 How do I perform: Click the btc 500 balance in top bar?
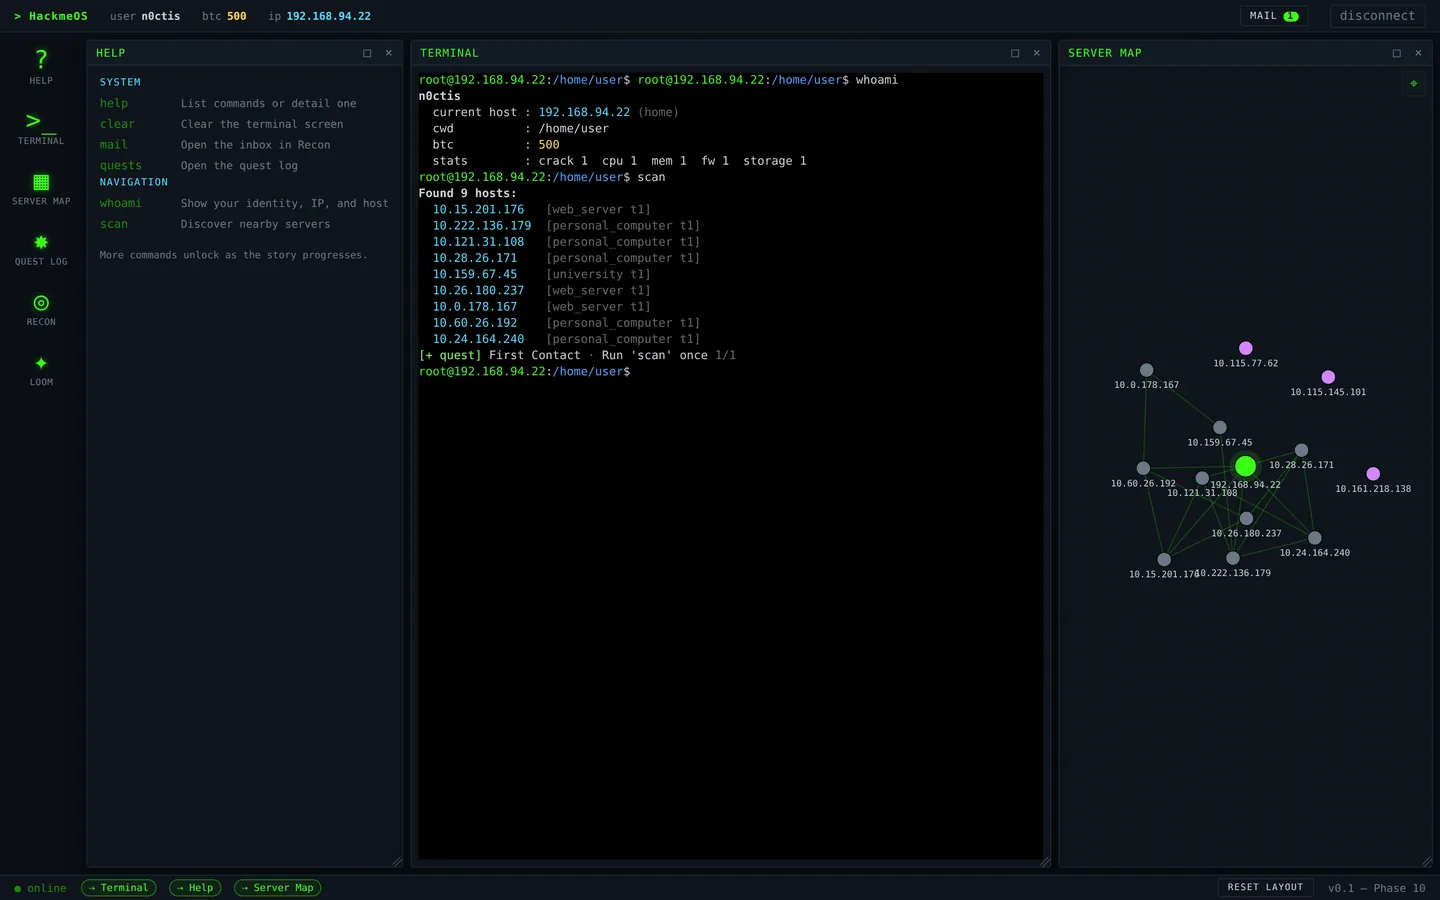tap(224, 16)
